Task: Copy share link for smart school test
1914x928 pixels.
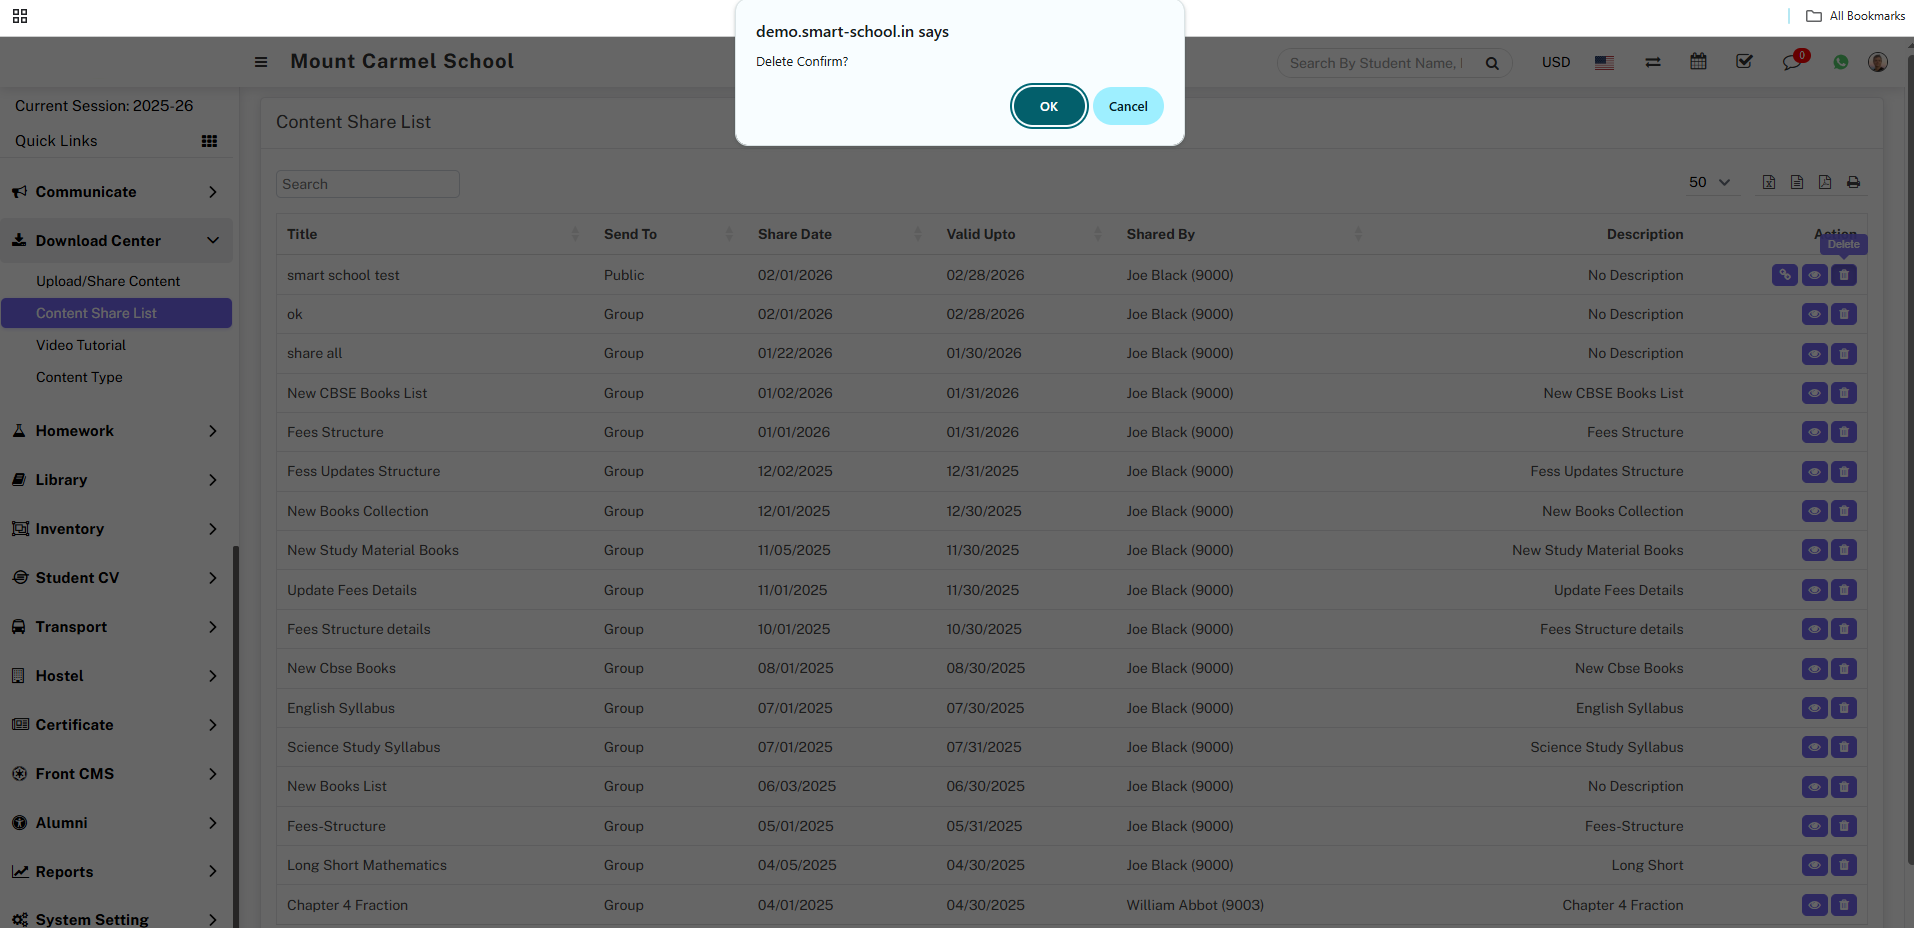Action: click(1784, 275)
